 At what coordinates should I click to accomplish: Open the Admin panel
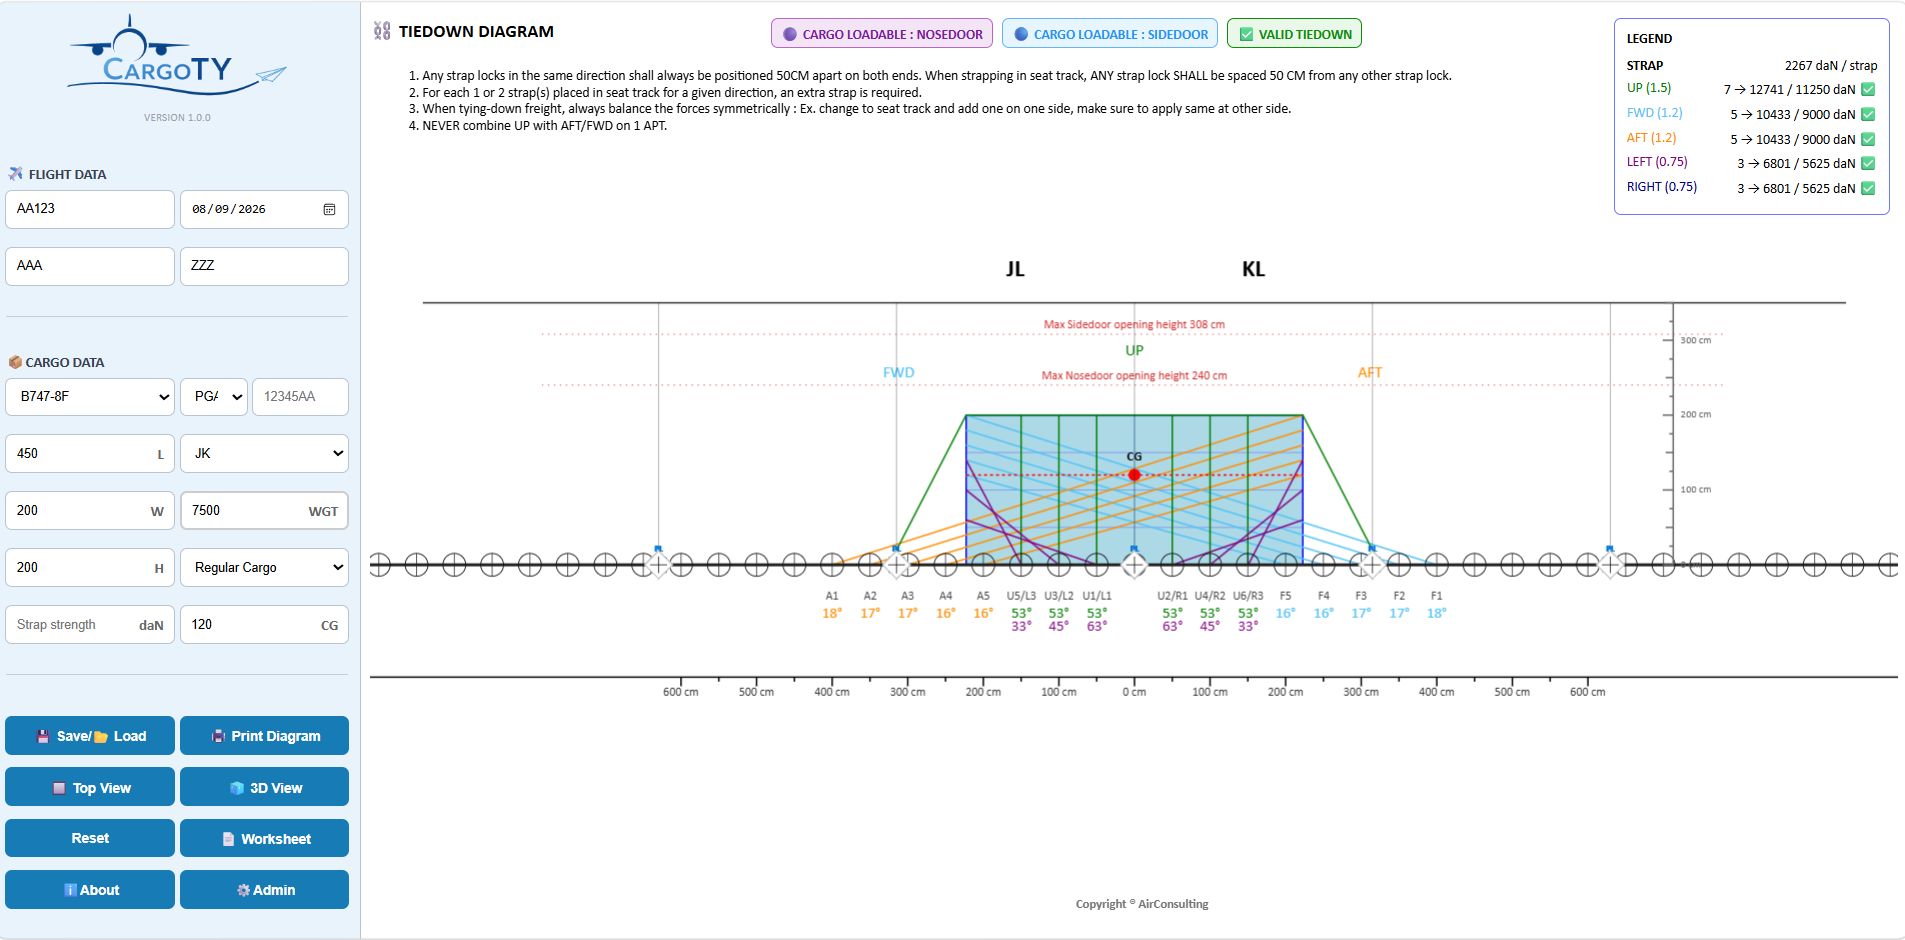pos(264,890)
